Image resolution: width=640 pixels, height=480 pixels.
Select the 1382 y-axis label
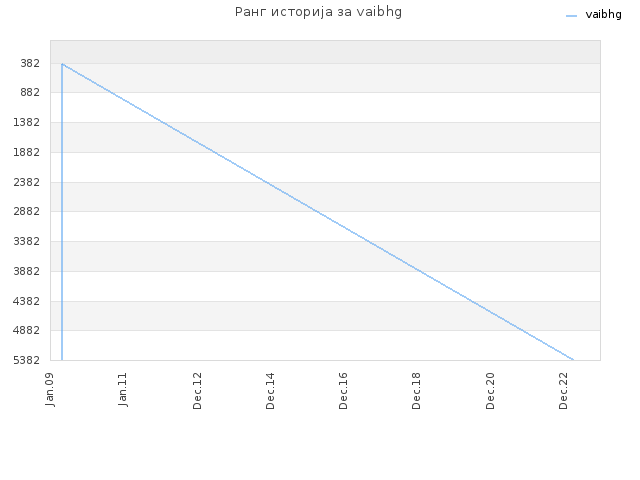click(x=27, y=122)
